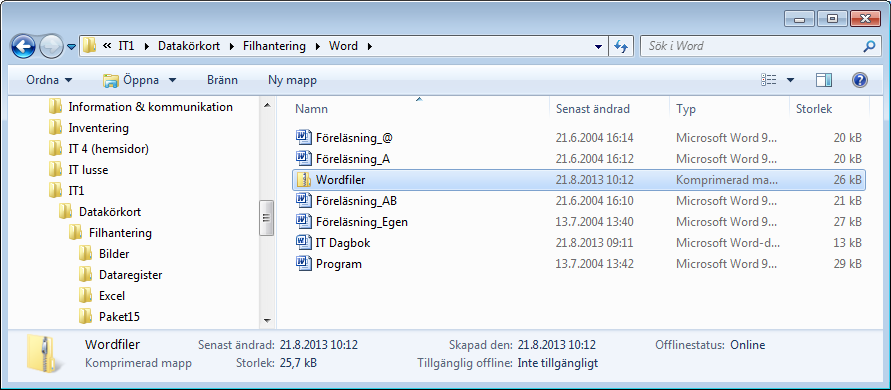The height and width of the screenshot is (390, 891).
Task: Click the Senast ändrad date in details pane
Action: pyautogui.click(x=319, y=345)
